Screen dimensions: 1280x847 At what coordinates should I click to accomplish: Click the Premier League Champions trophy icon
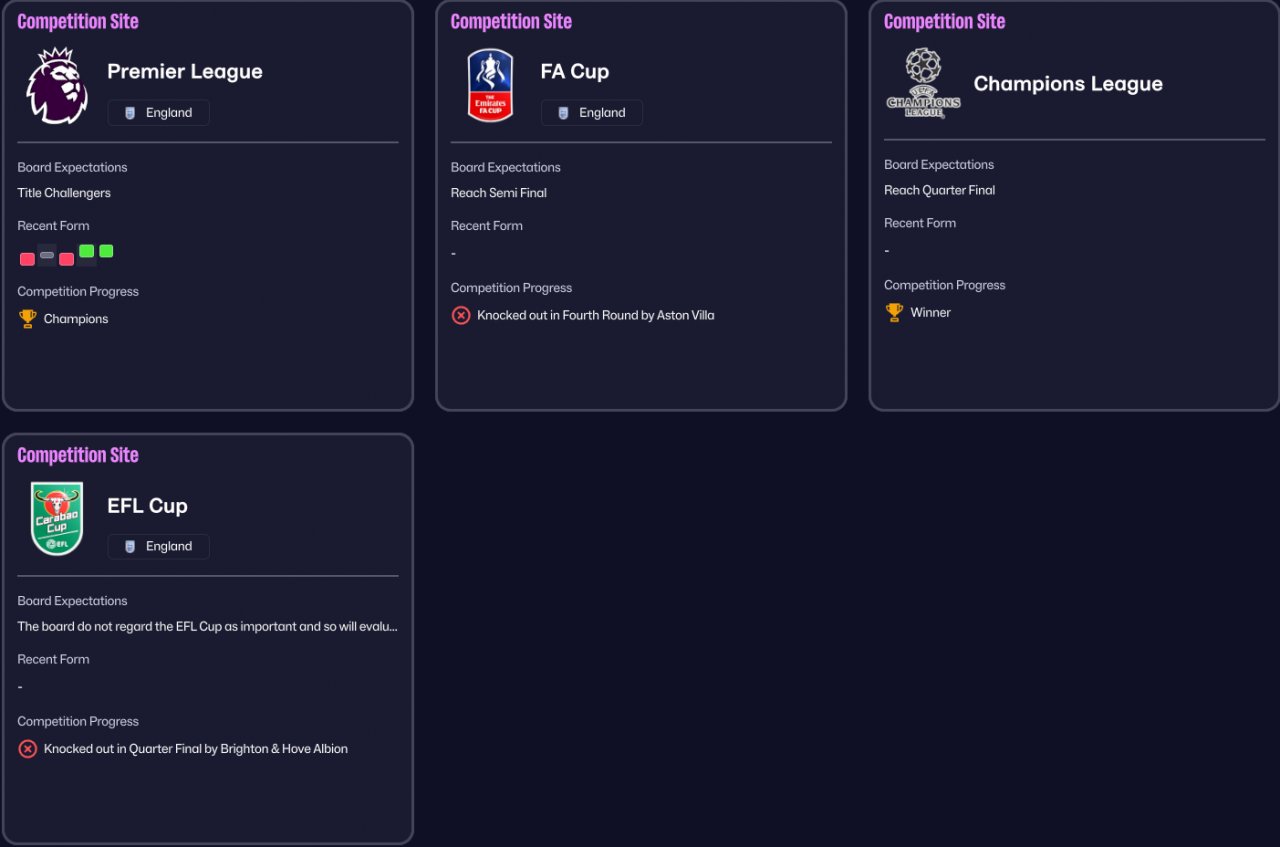[27, 319]
